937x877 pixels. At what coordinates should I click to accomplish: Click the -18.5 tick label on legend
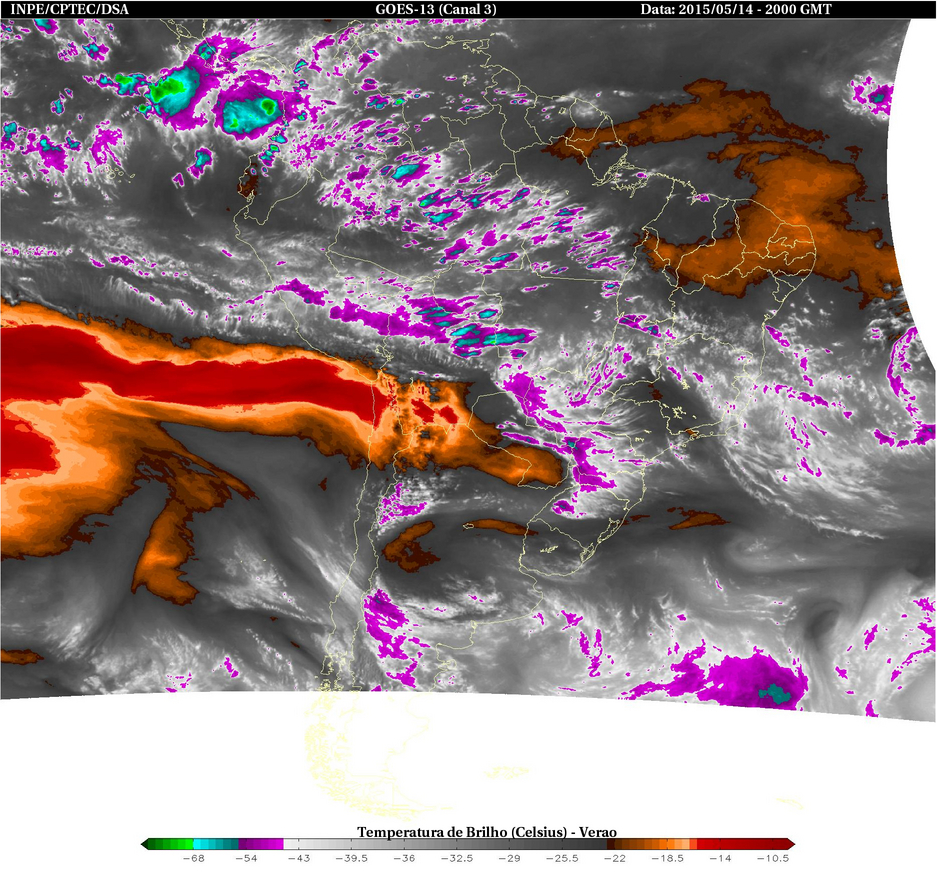(x=667, y=858)
